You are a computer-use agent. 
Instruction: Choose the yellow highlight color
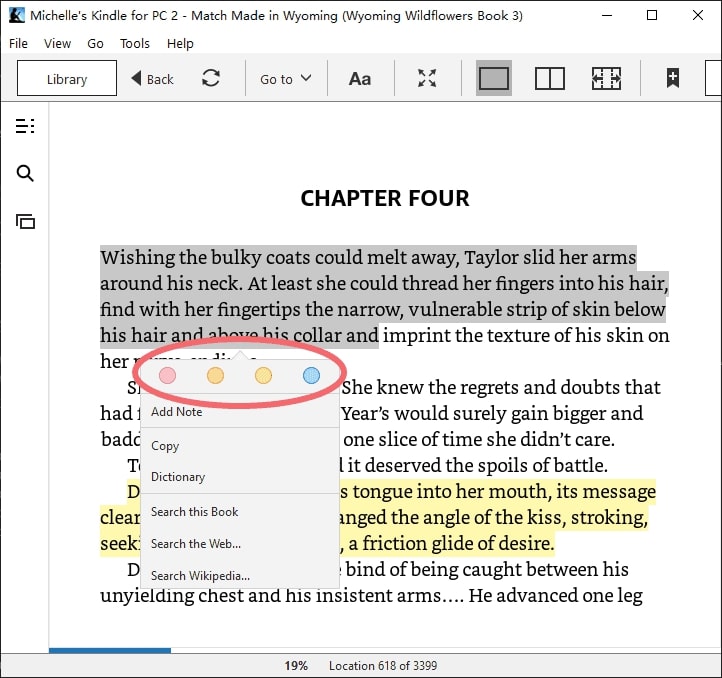[263, 375]
